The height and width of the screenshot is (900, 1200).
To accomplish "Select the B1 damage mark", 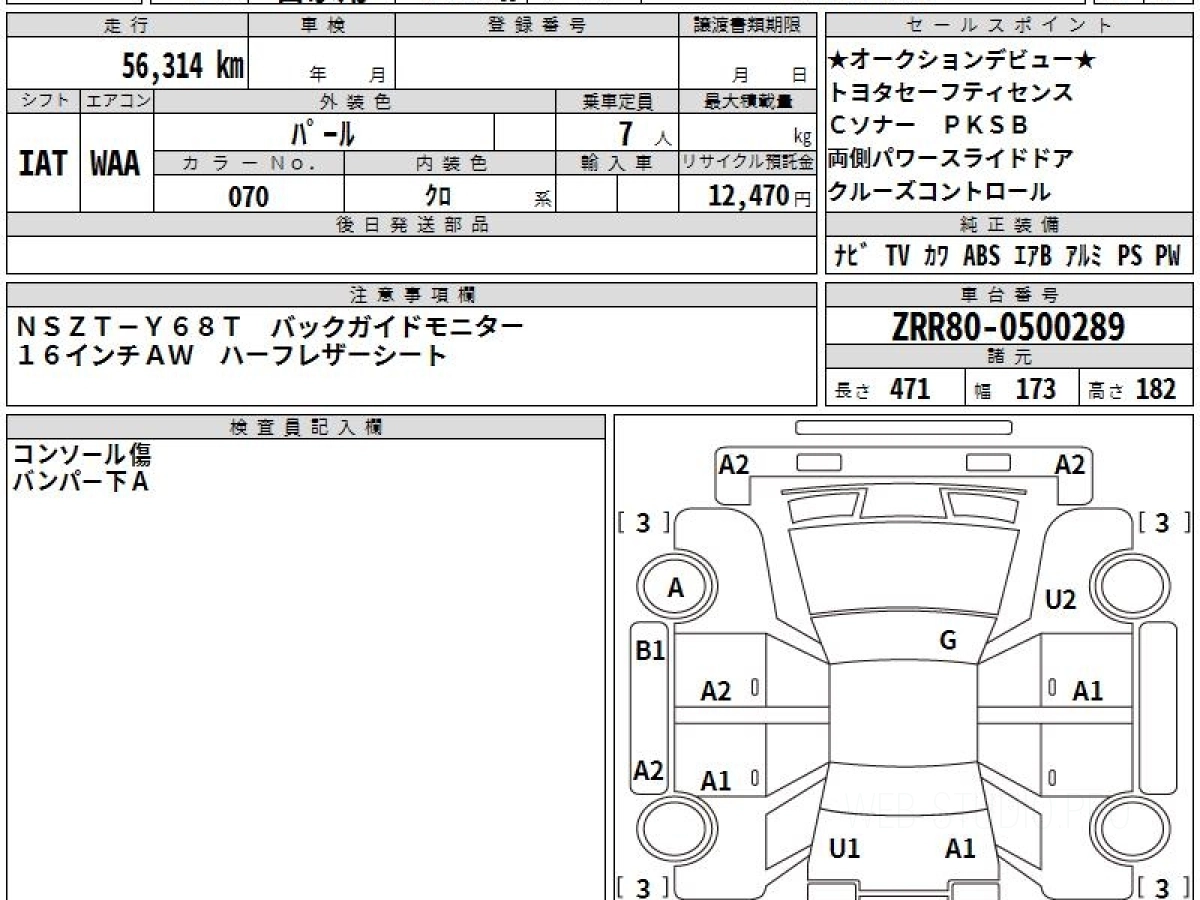I will pyautogui.click(x=650, y=651).
